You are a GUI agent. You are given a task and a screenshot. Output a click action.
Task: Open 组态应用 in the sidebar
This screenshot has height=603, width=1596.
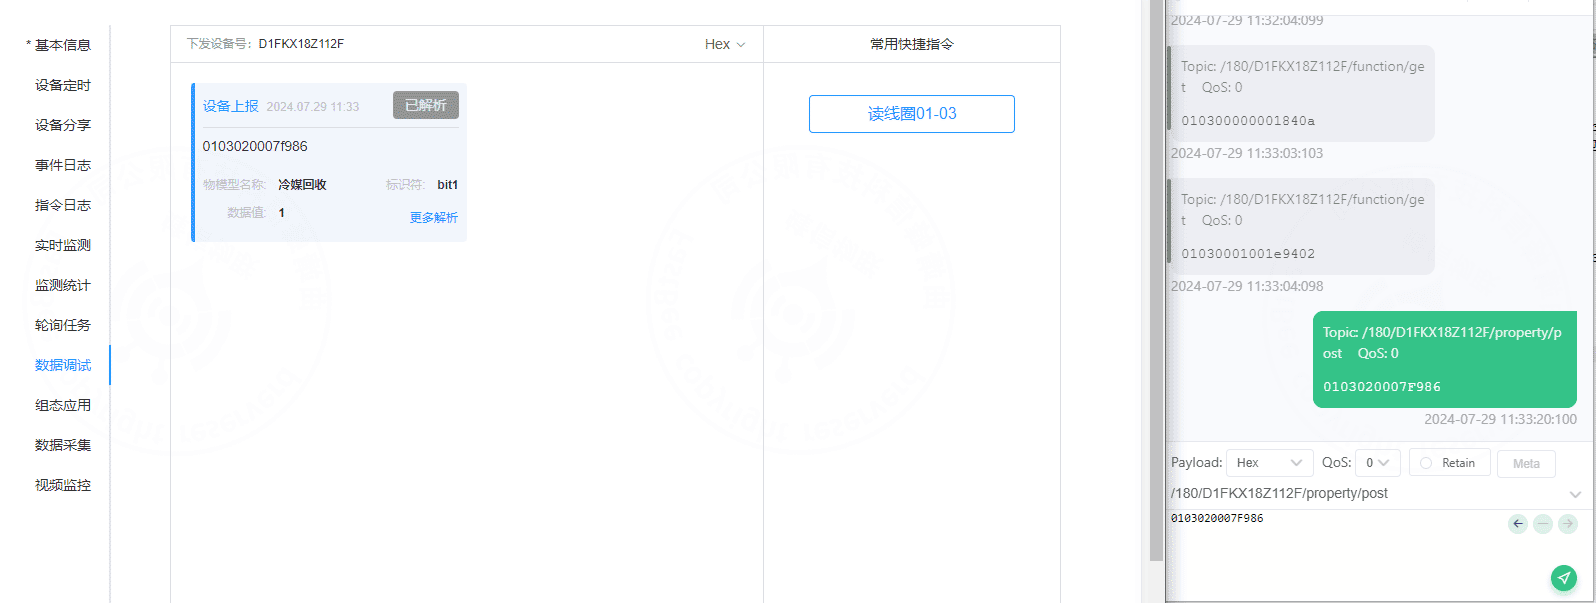tap(63, 405)
